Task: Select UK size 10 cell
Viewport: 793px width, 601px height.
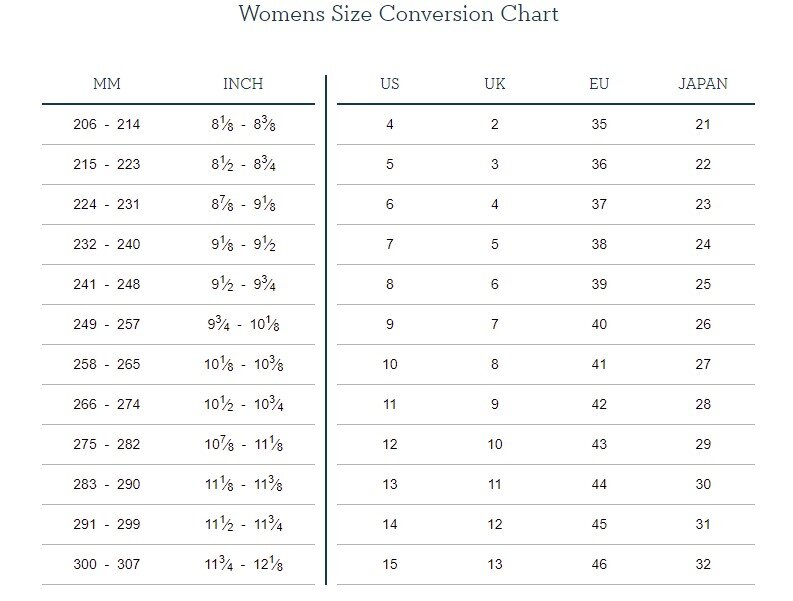Action: [x=495, y=445]
